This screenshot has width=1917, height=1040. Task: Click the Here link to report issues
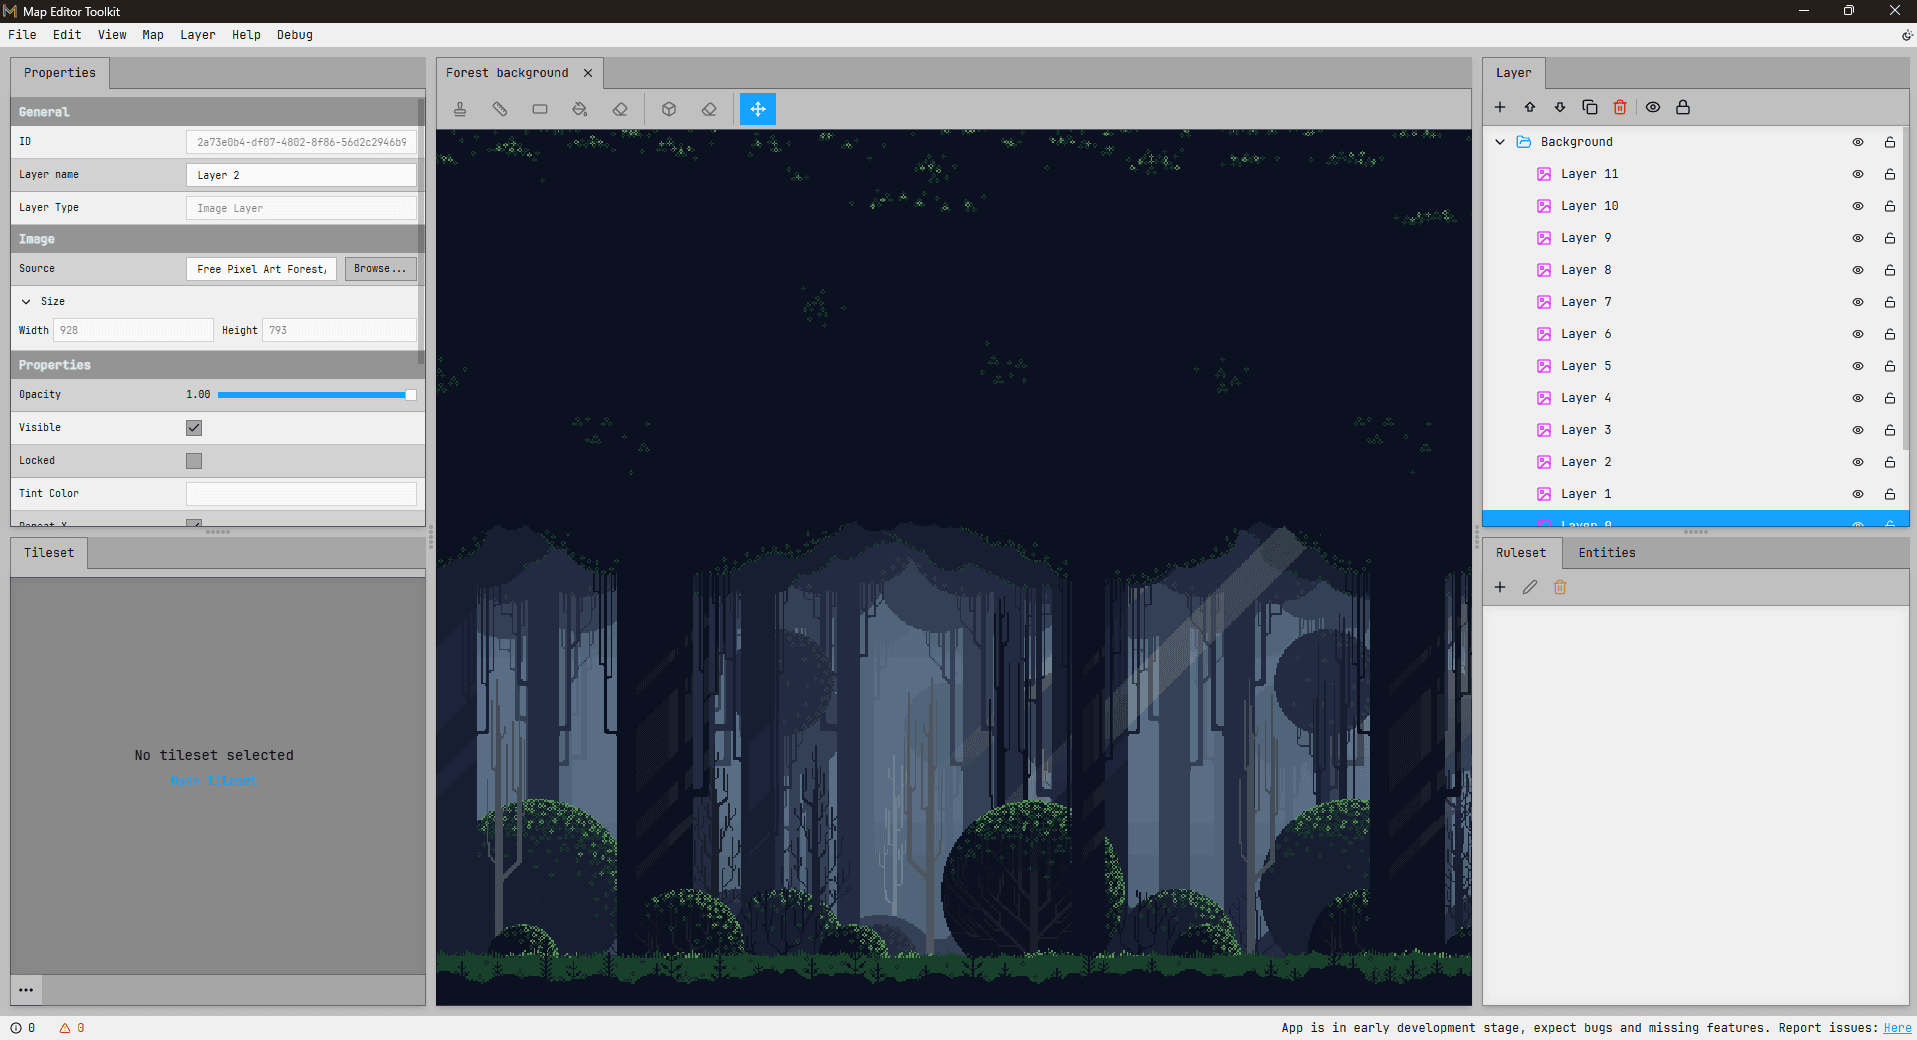1897,1028
